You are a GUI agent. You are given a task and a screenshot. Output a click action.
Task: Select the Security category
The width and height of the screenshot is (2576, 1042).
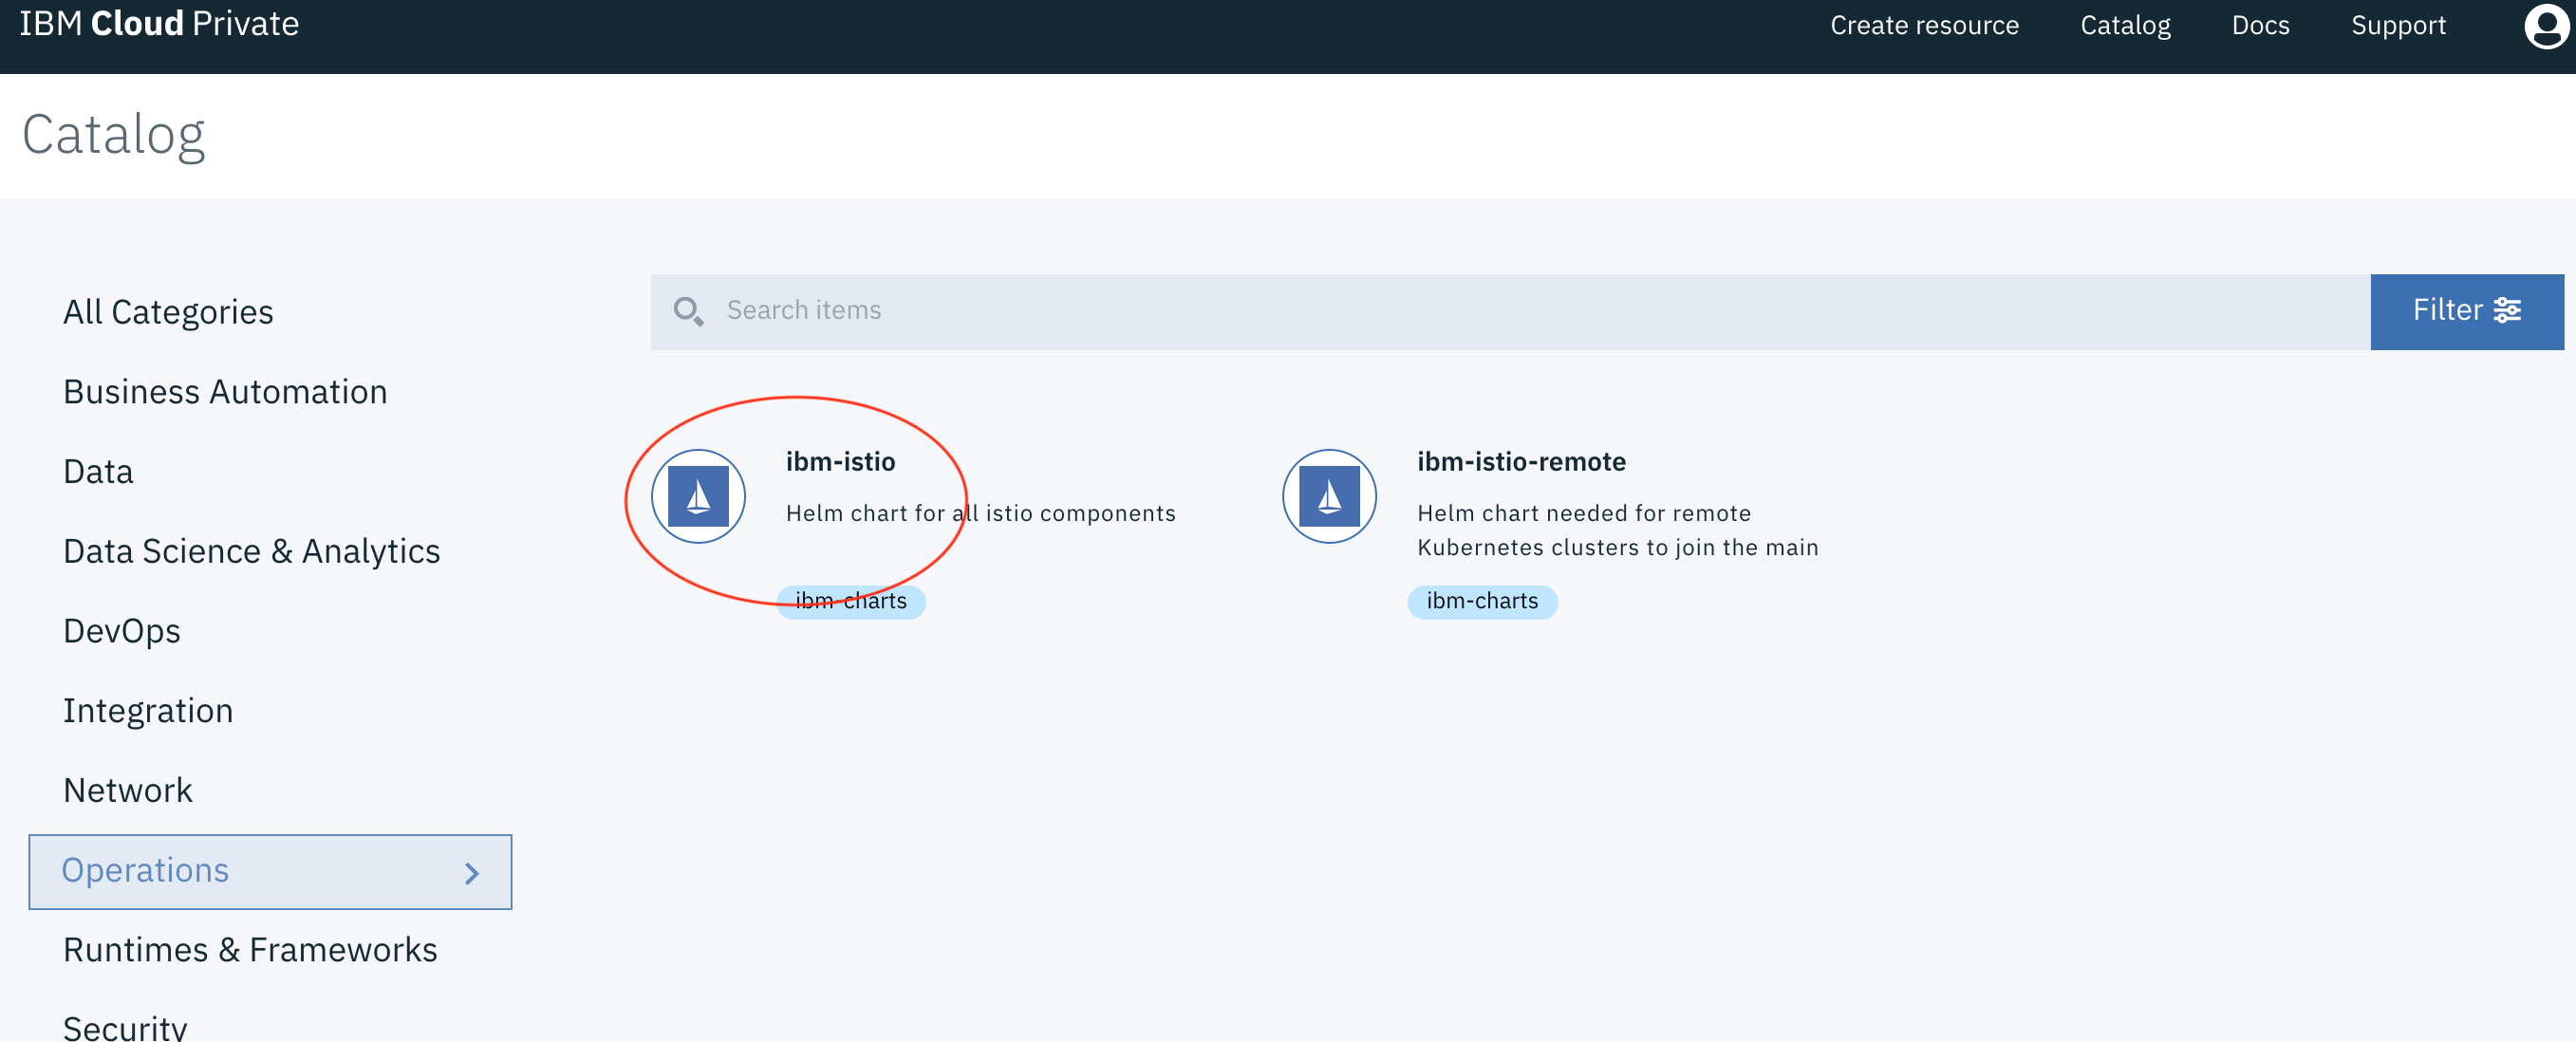[125, 1028]
